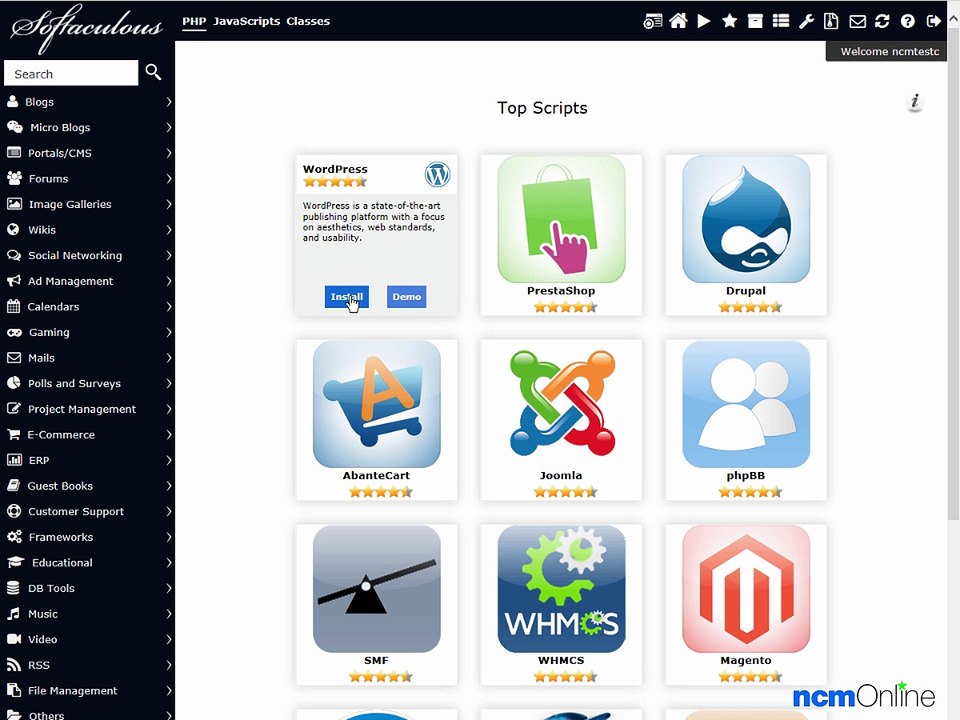Switch to the JavaScripts tab
This screenshot has width=960, height=720.
pos(246,21)
